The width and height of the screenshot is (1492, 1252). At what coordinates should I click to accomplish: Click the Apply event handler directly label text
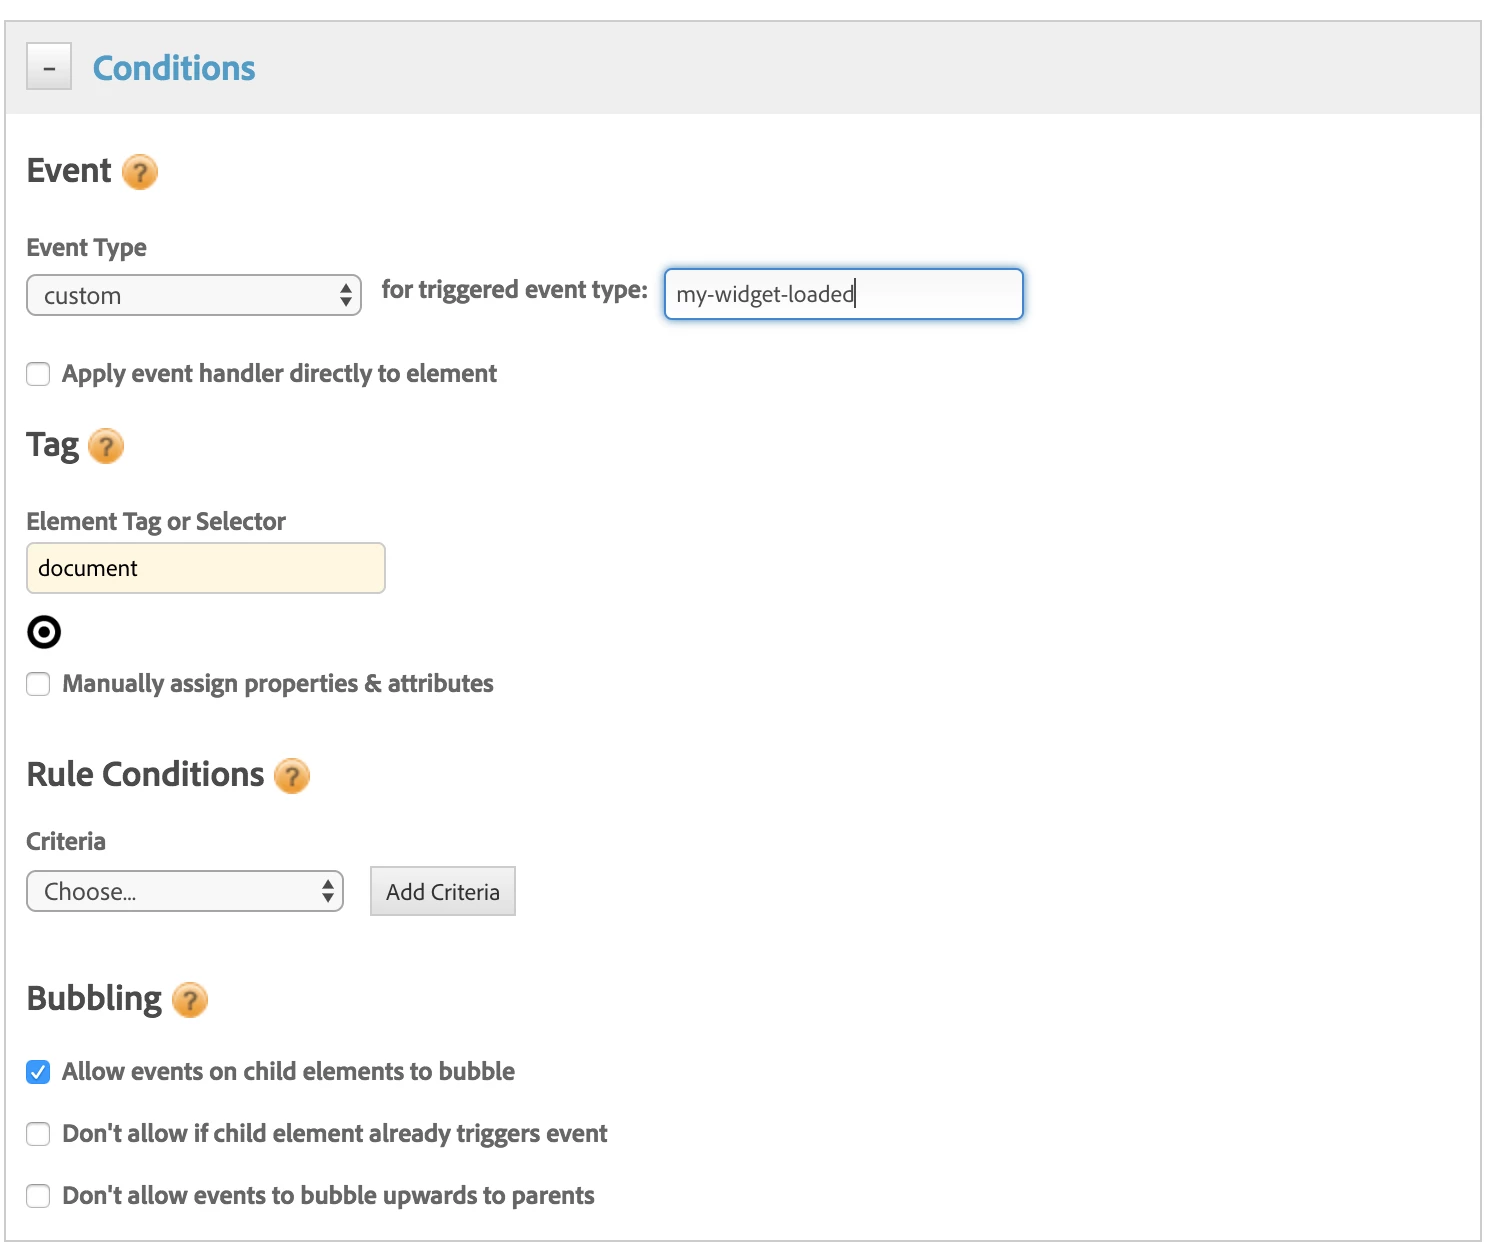tap(279, 374)
